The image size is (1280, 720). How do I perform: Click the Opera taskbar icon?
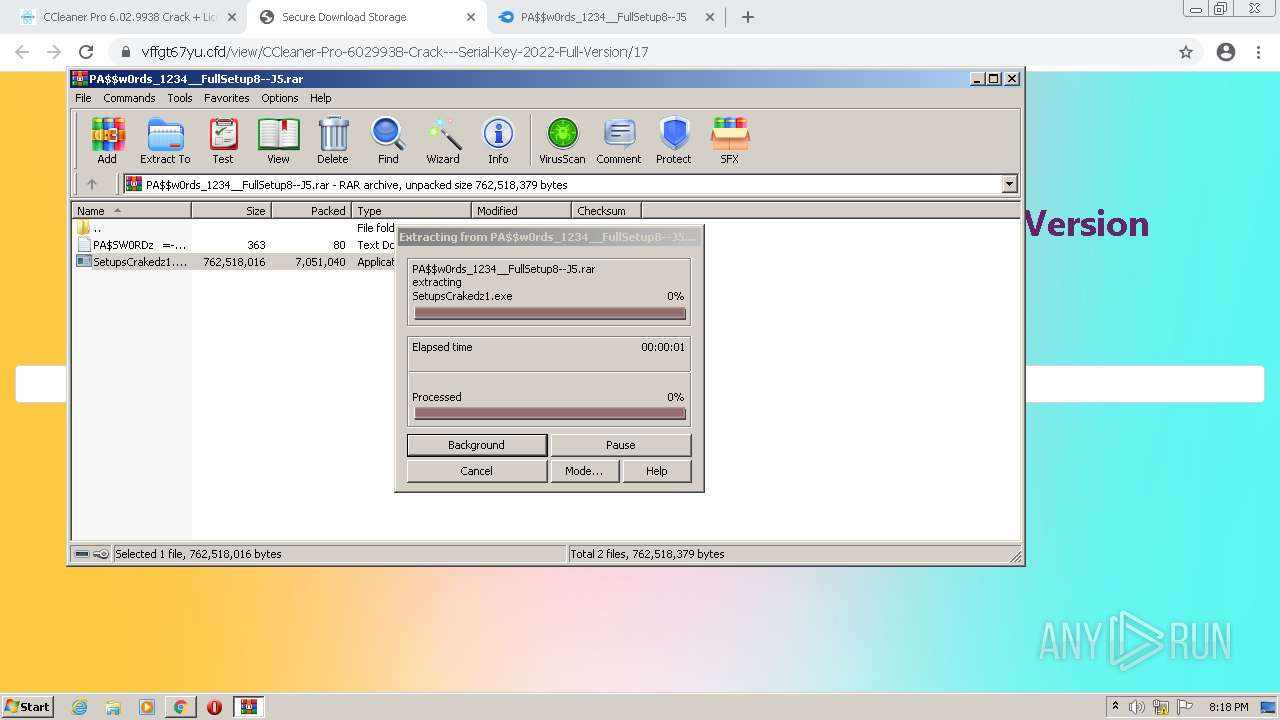pyautogui.click(x=214, y=707)
